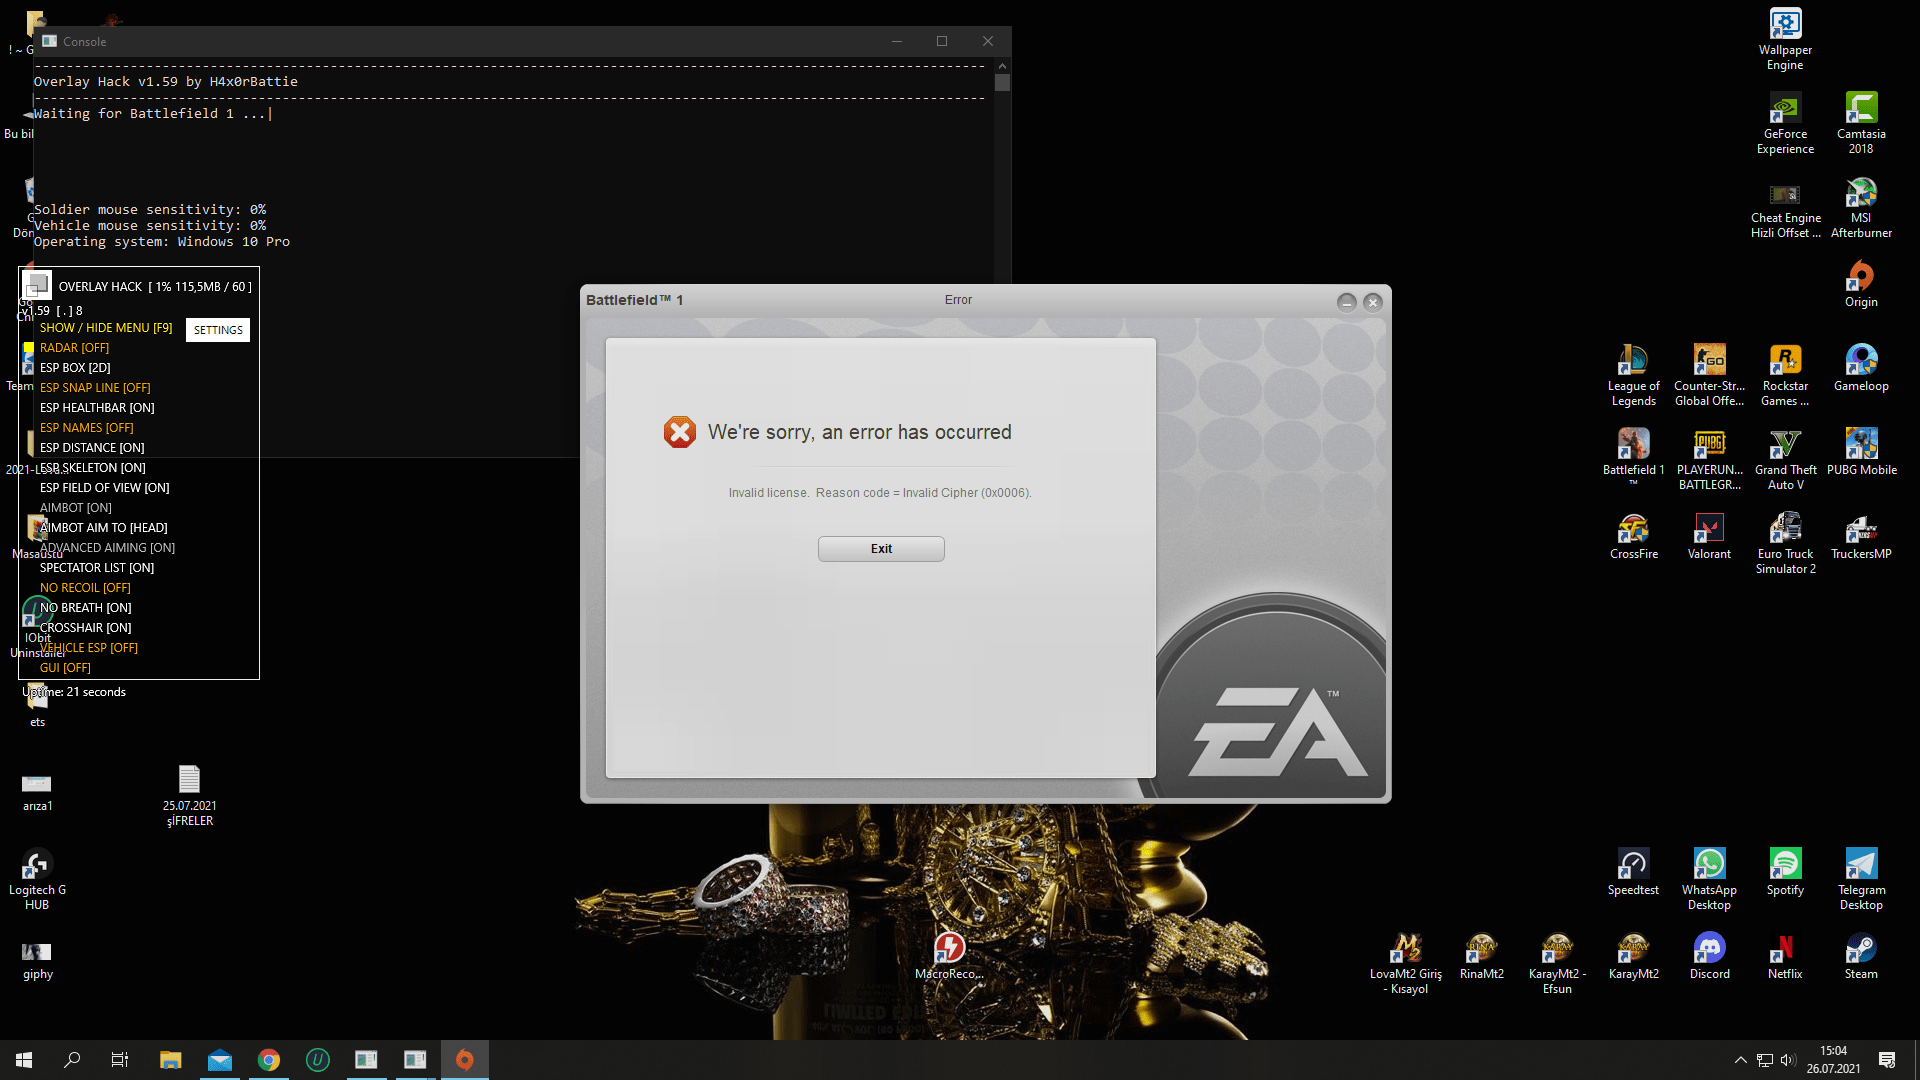Open Camtasia 2018 desktop icon

(x=1861, y=124)
